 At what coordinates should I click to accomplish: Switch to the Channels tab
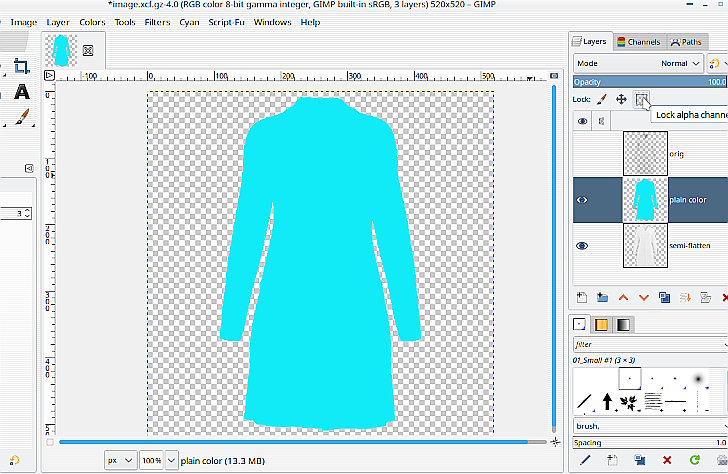639,42
